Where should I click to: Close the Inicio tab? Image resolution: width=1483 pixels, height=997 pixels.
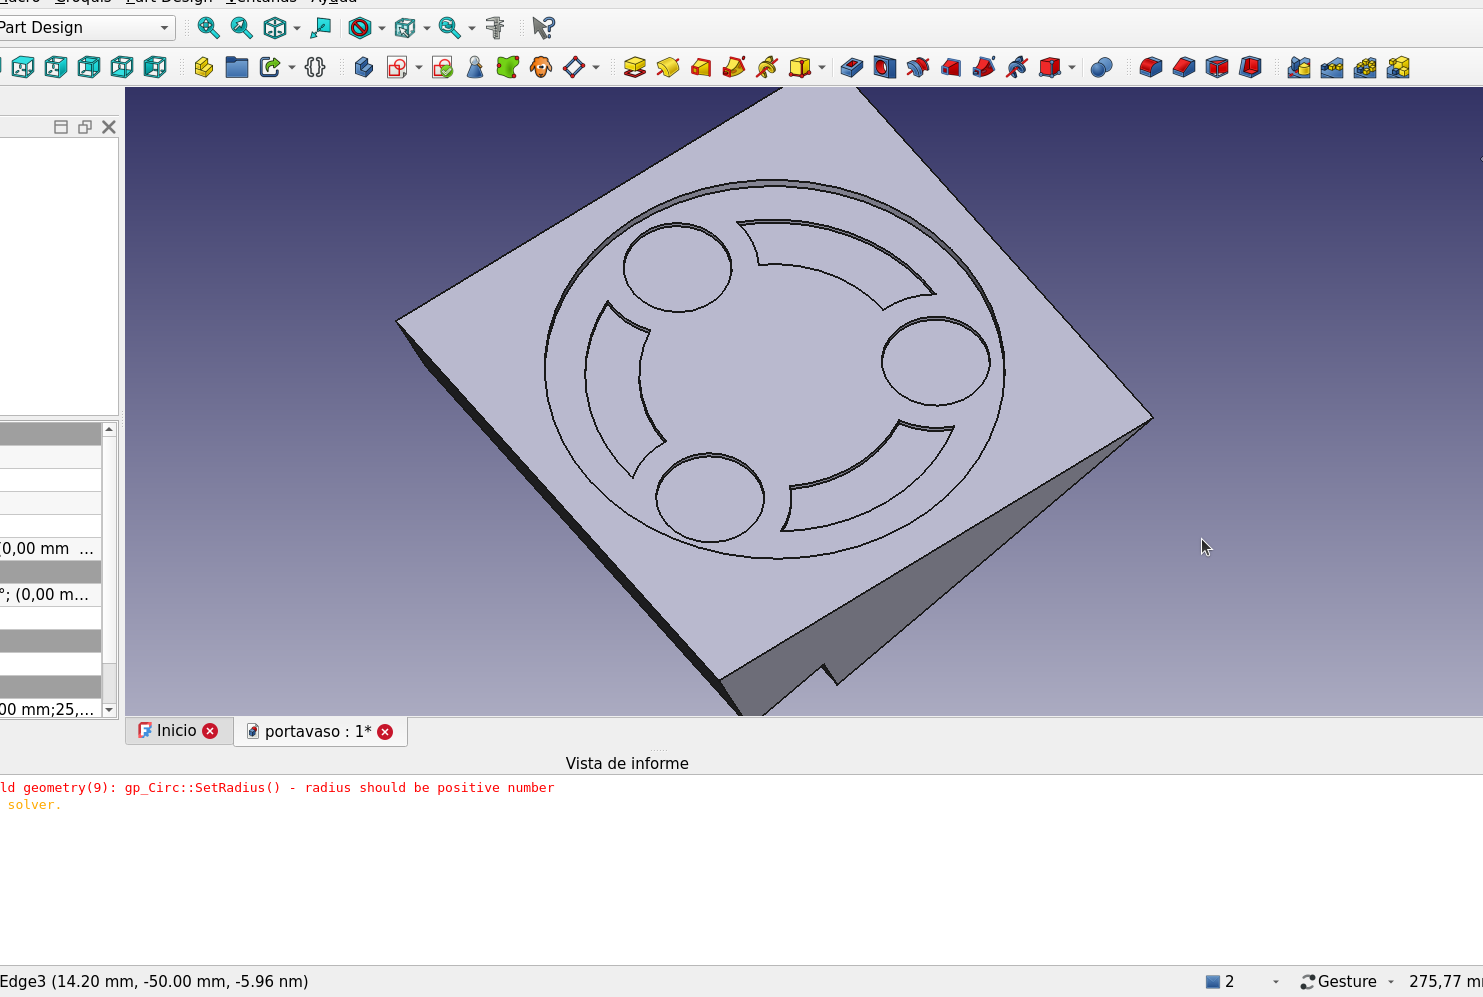click(210, 731)
